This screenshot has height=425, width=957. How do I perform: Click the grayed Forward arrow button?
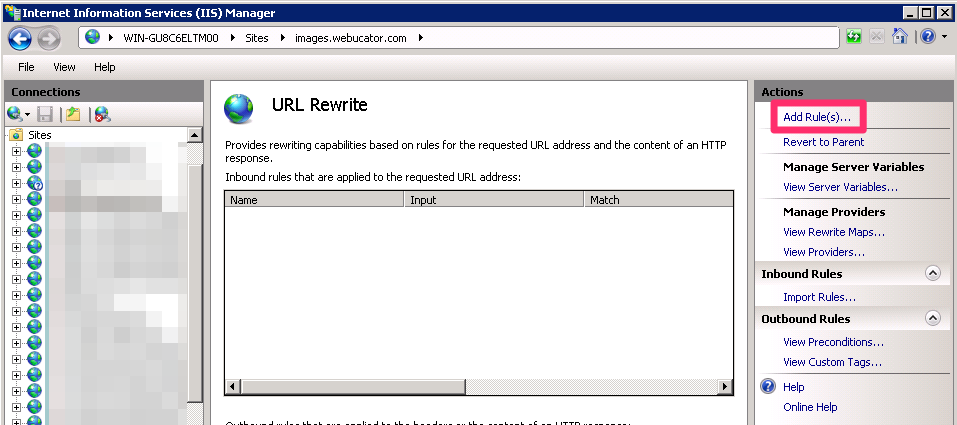pyautogui.click(x=49, y=39)
